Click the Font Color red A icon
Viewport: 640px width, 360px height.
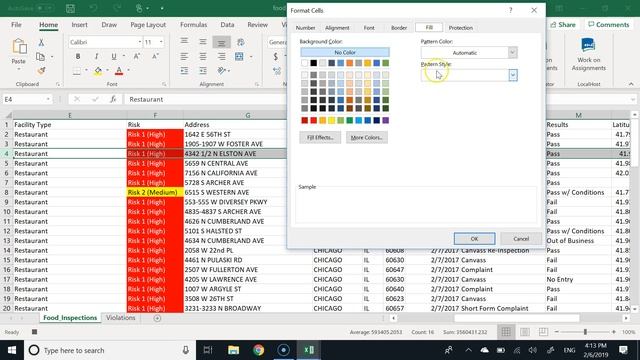[119, 71]
